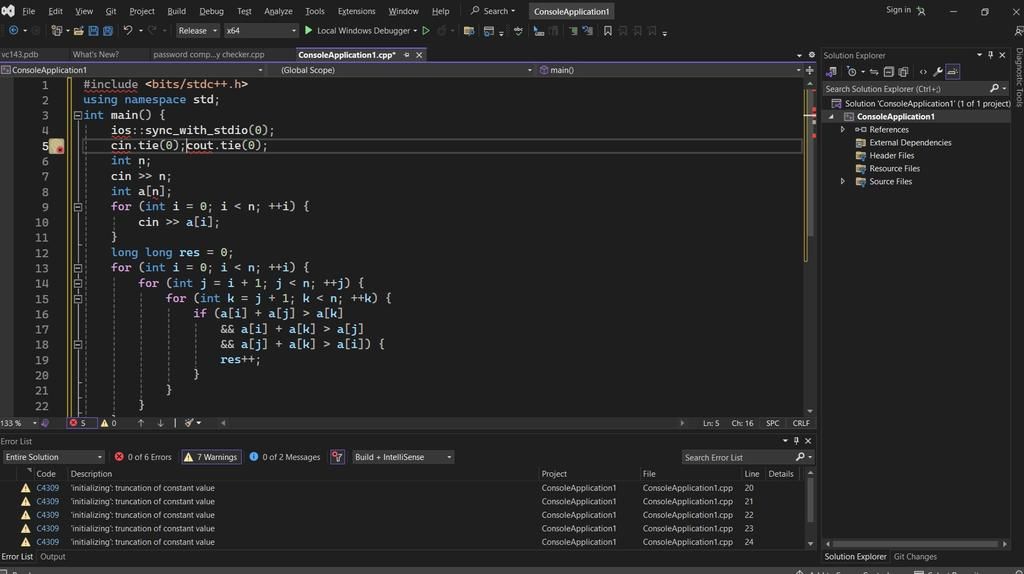Open the Build + IntelliSense dropdown
This screenshot has width=1024, height=574.
click(x=403, y=457)
